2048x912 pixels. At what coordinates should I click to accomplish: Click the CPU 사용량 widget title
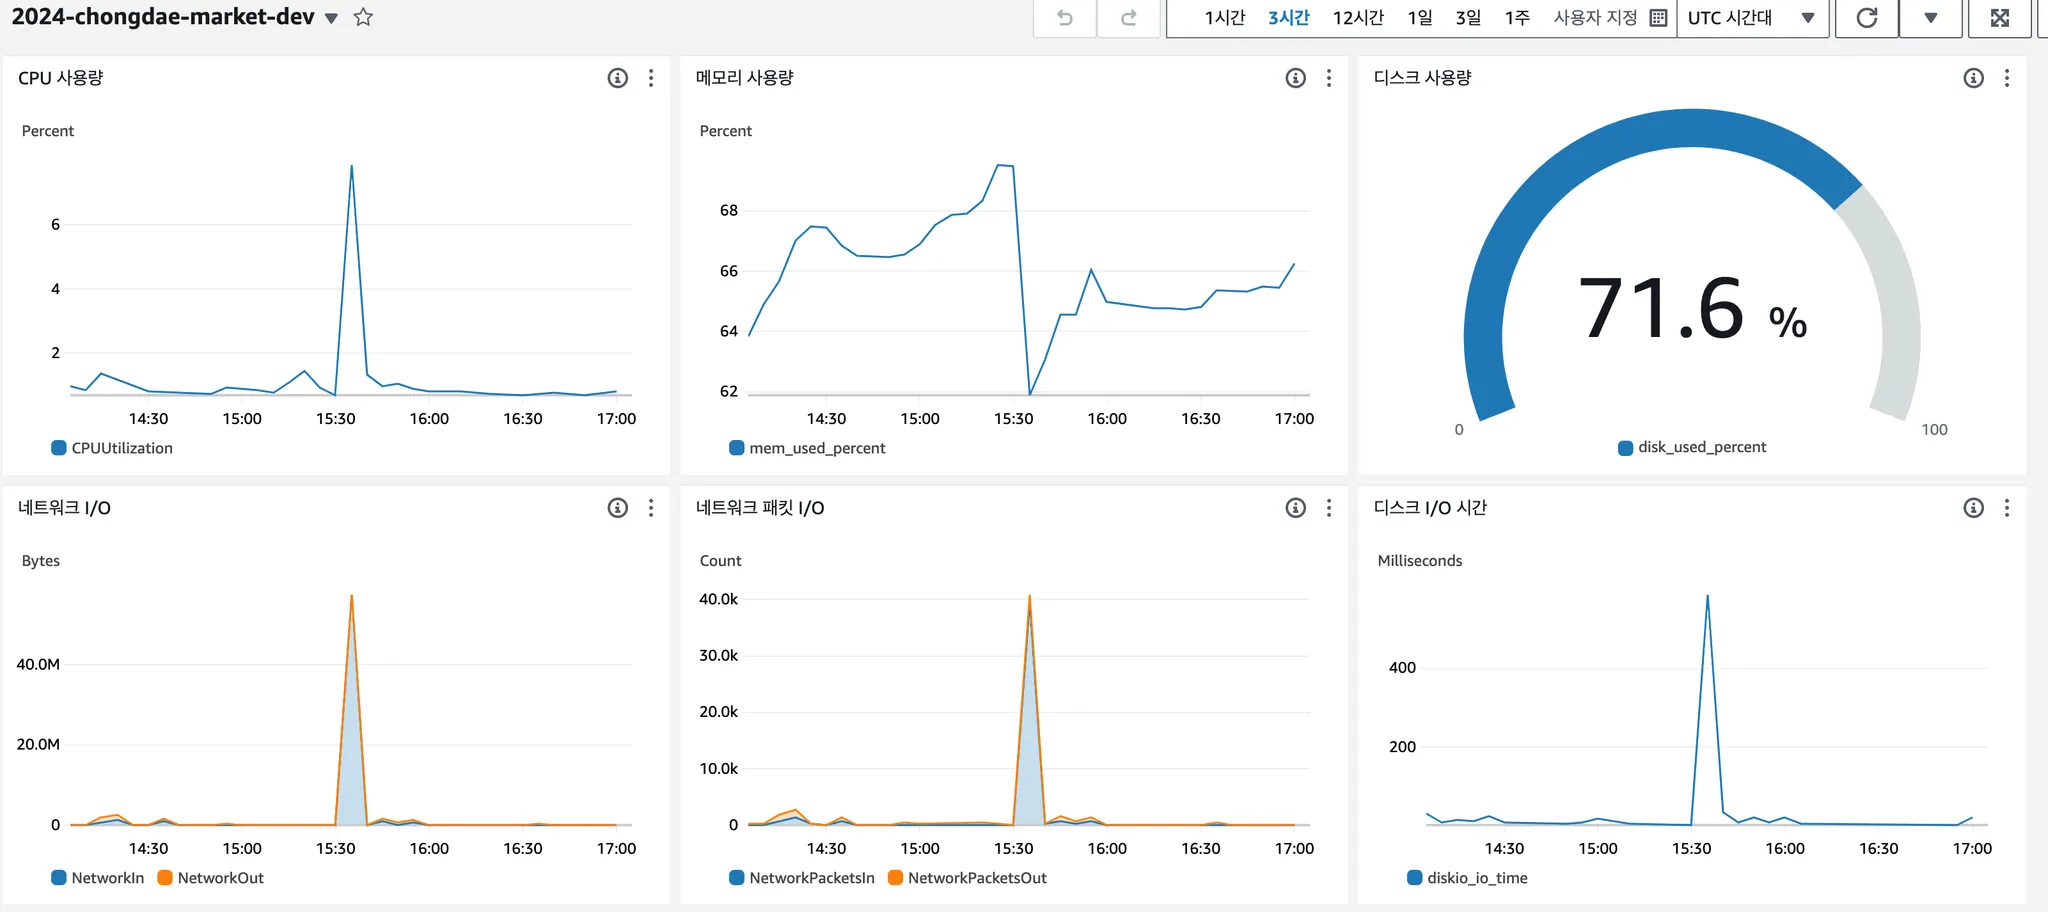(x=61, y=78)
